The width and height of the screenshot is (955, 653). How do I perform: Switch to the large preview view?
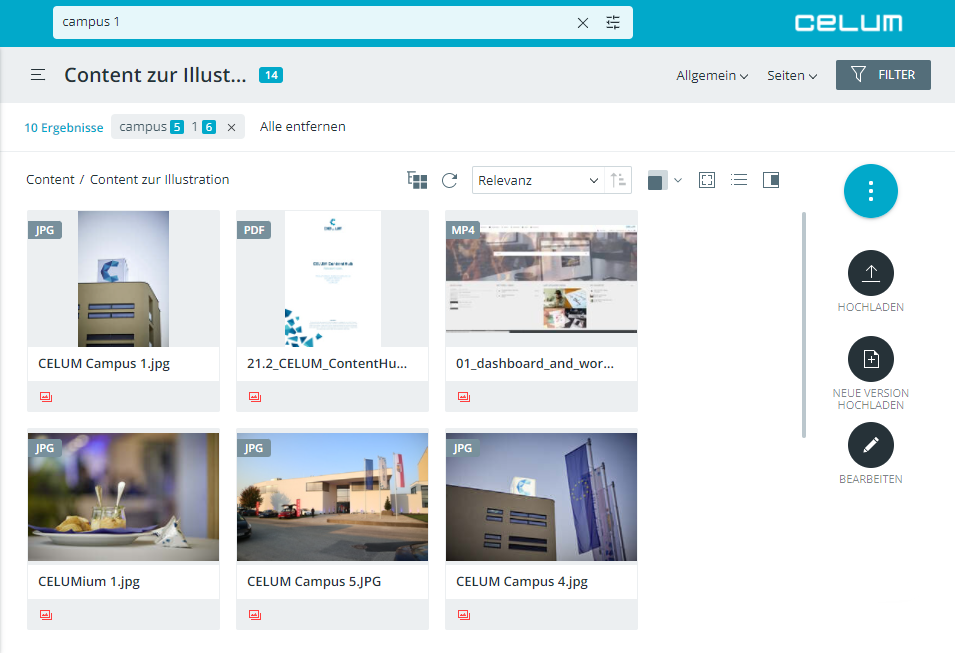[707, 180]
